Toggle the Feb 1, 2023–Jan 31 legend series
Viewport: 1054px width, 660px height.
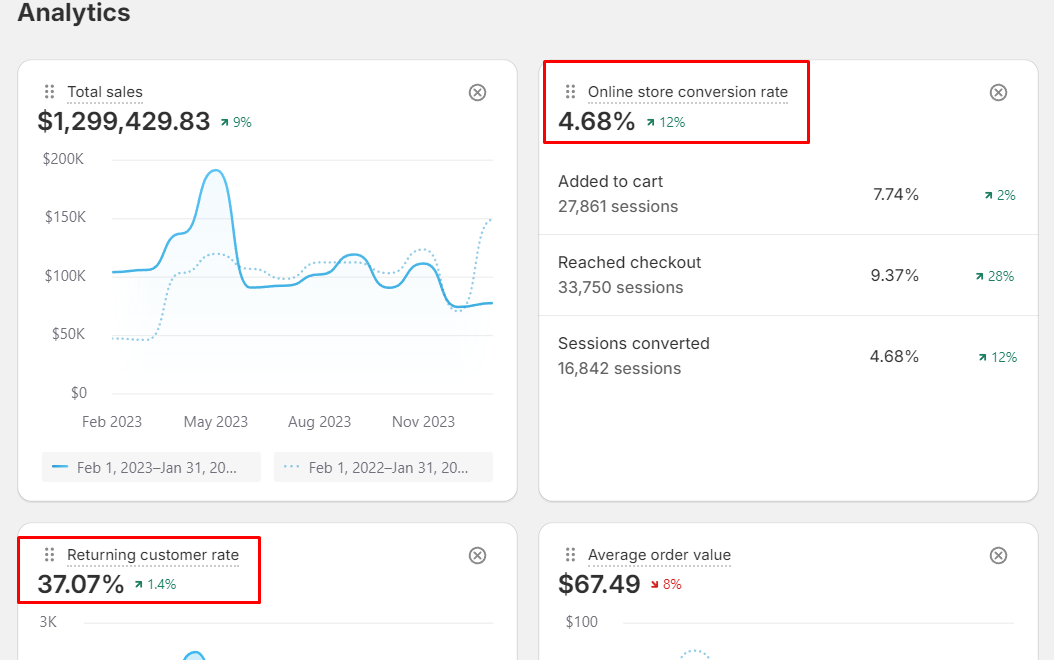151,467
